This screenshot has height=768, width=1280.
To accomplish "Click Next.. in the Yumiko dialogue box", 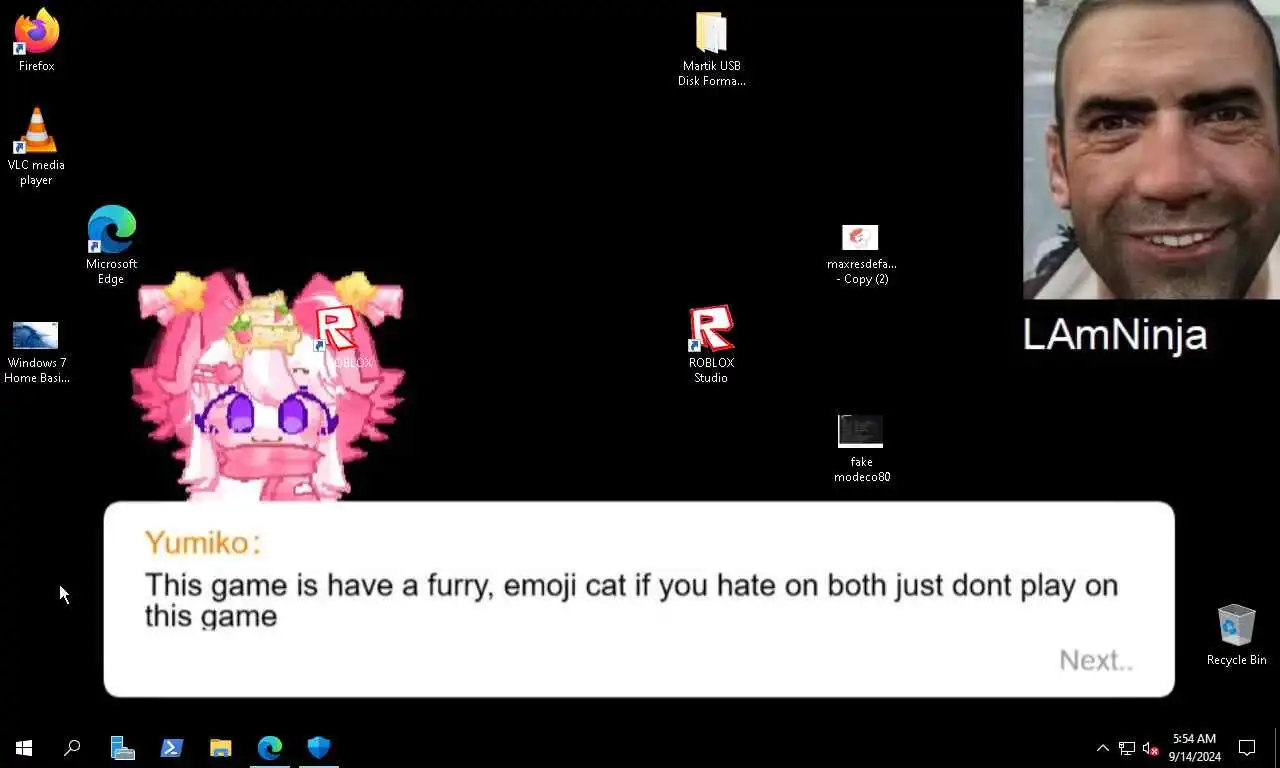I will [x=1096, y=660].
